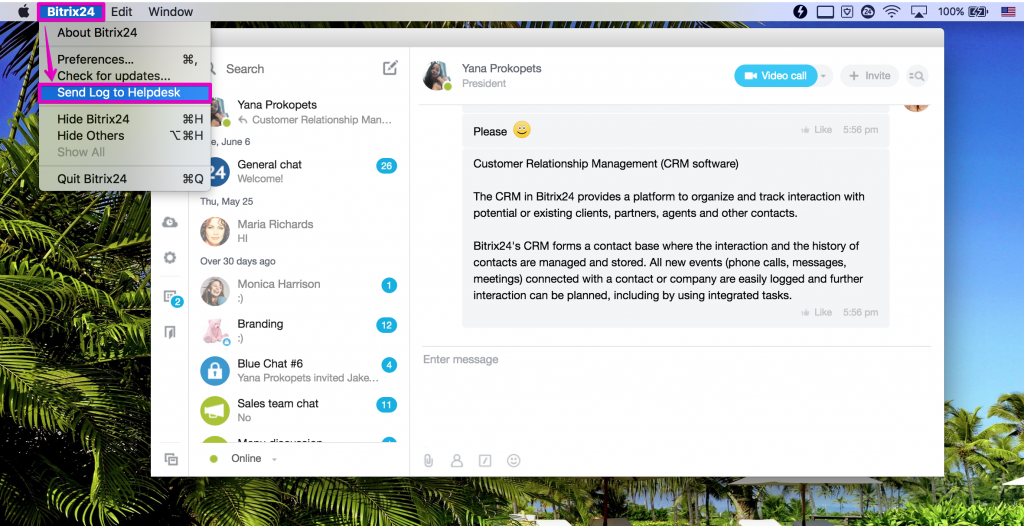Image resolution: width=1024 pixels, height=526 pixels.
Task: Open the Edit menu
Action: point(121,12)
